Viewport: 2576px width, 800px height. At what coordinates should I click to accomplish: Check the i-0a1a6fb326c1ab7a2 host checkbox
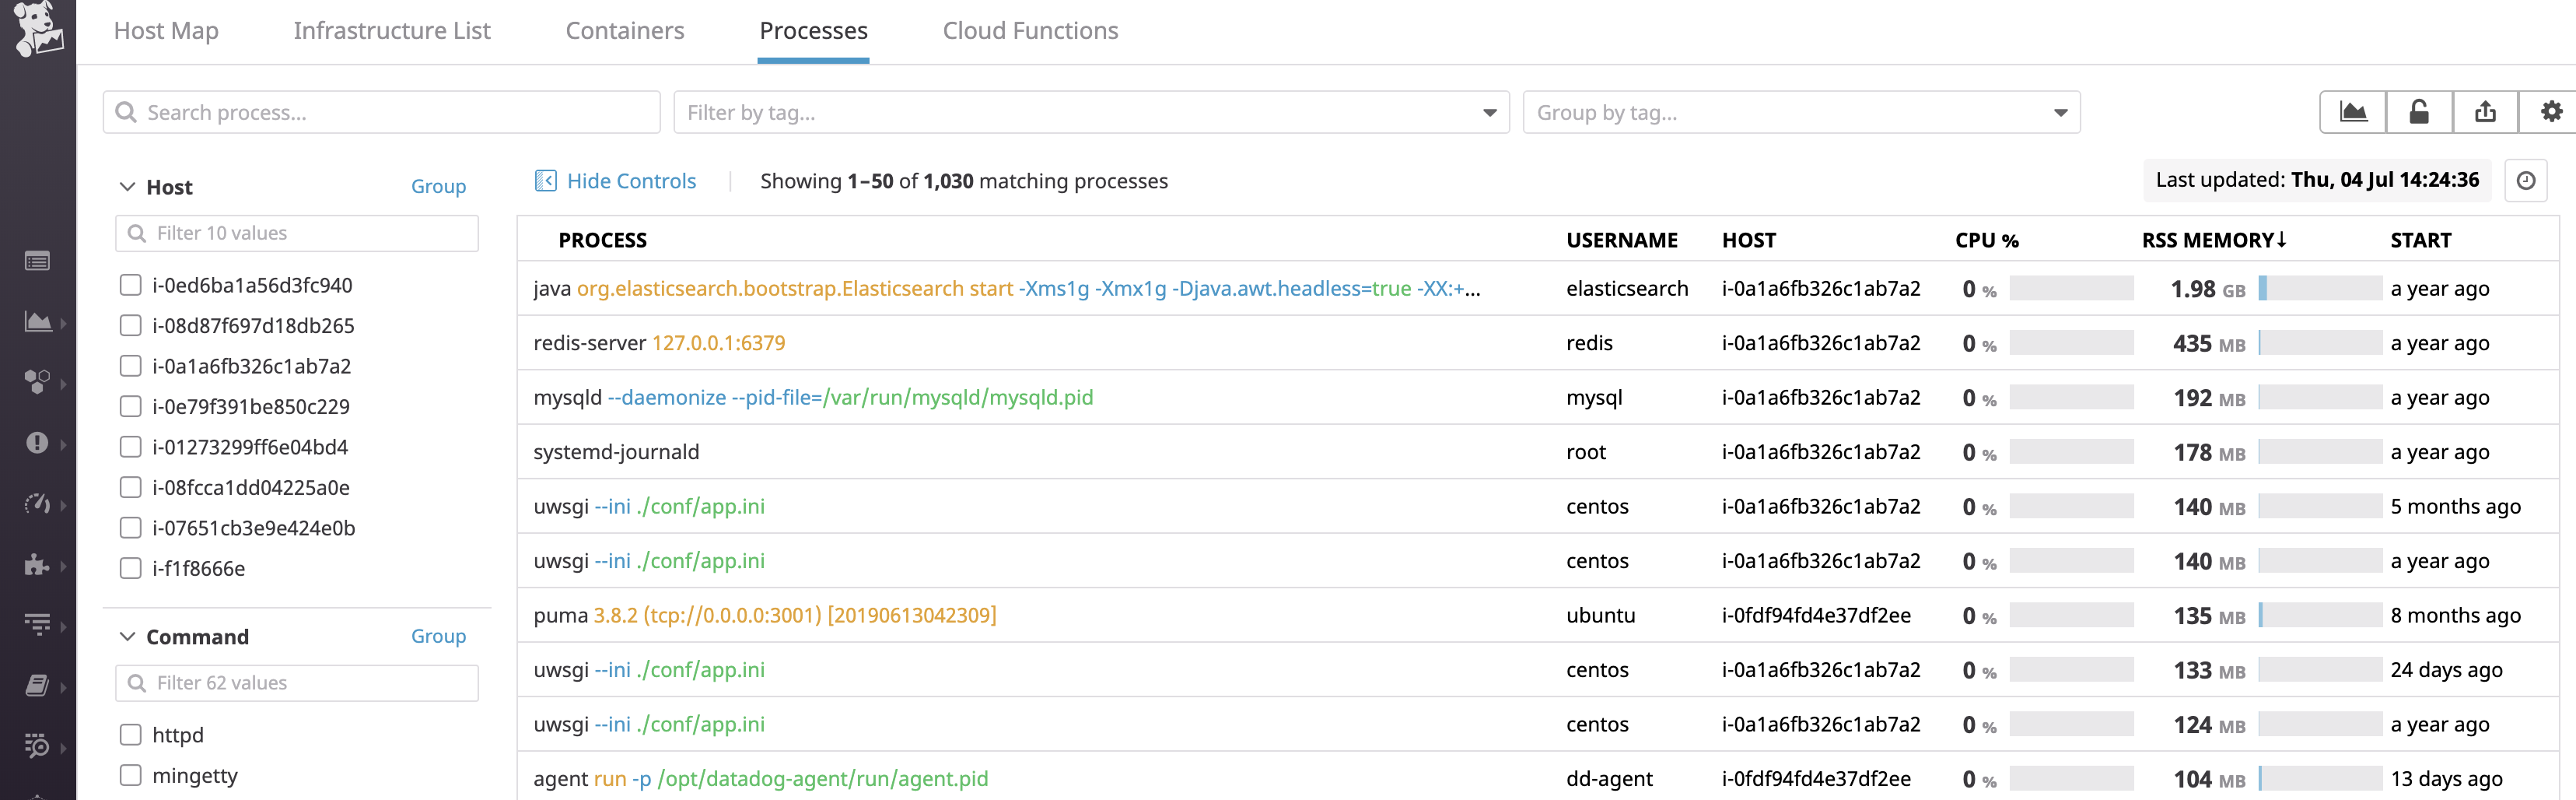pos(131,366)
